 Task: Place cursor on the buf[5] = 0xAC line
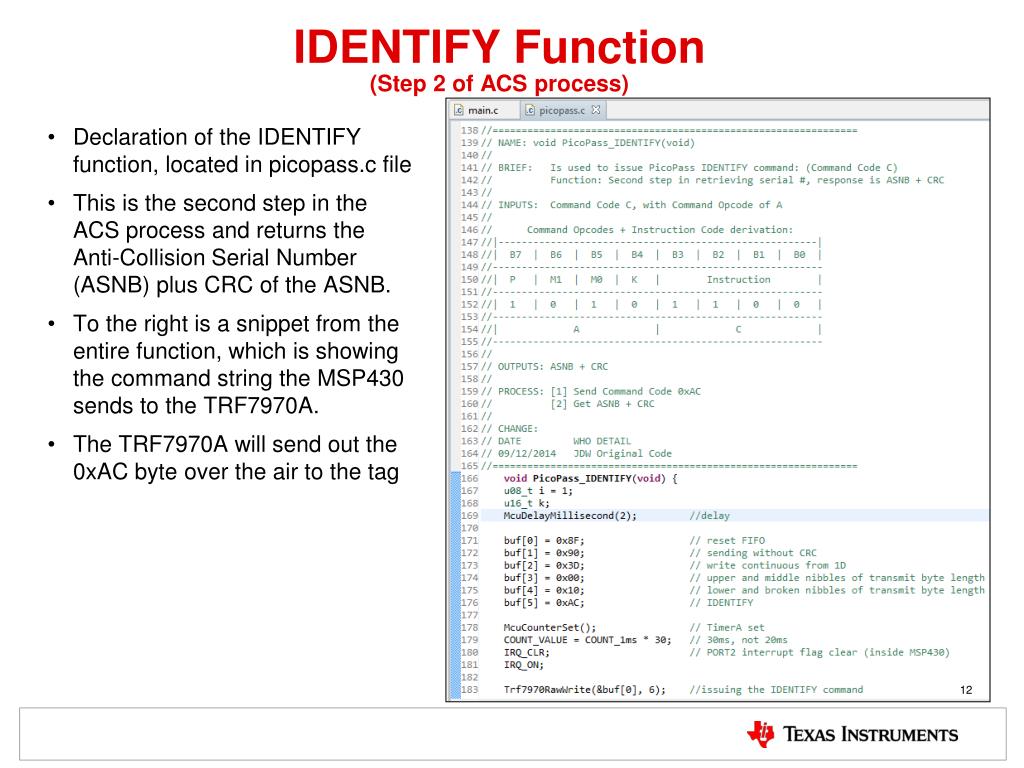point(544,603)
